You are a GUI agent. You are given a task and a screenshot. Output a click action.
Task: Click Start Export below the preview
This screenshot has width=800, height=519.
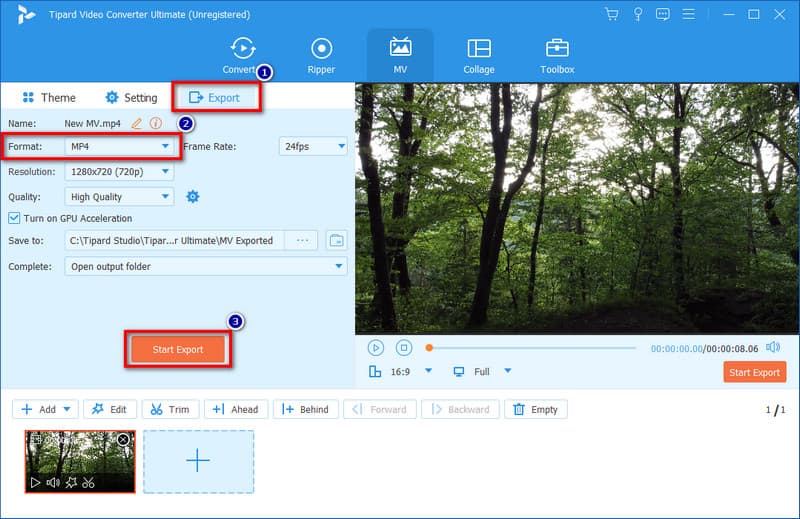[755, 373]
